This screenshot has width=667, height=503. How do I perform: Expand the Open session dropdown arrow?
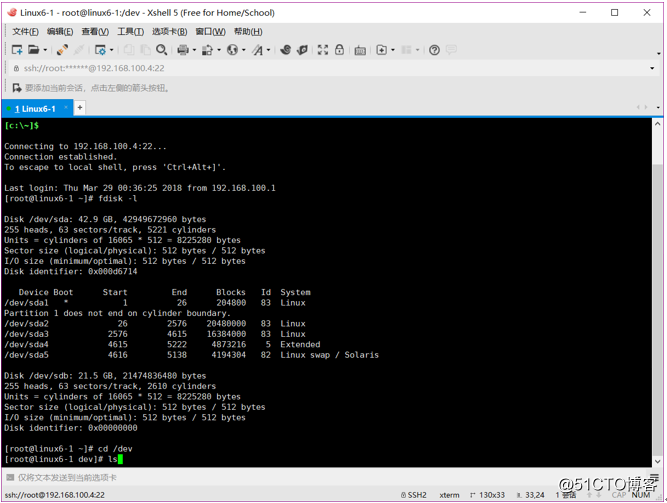click(45, 50)
